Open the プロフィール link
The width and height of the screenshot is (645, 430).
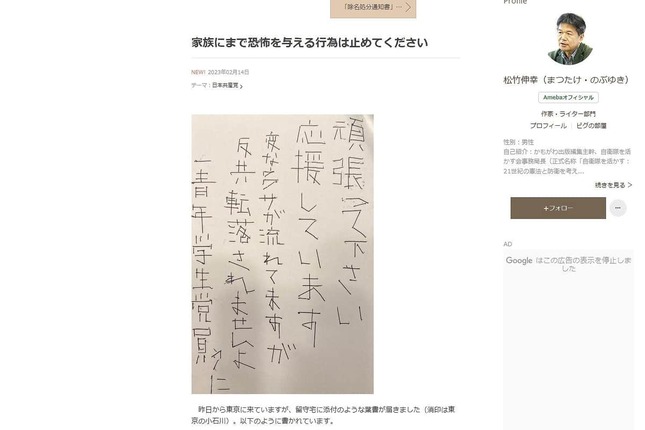tap(548, 126)
